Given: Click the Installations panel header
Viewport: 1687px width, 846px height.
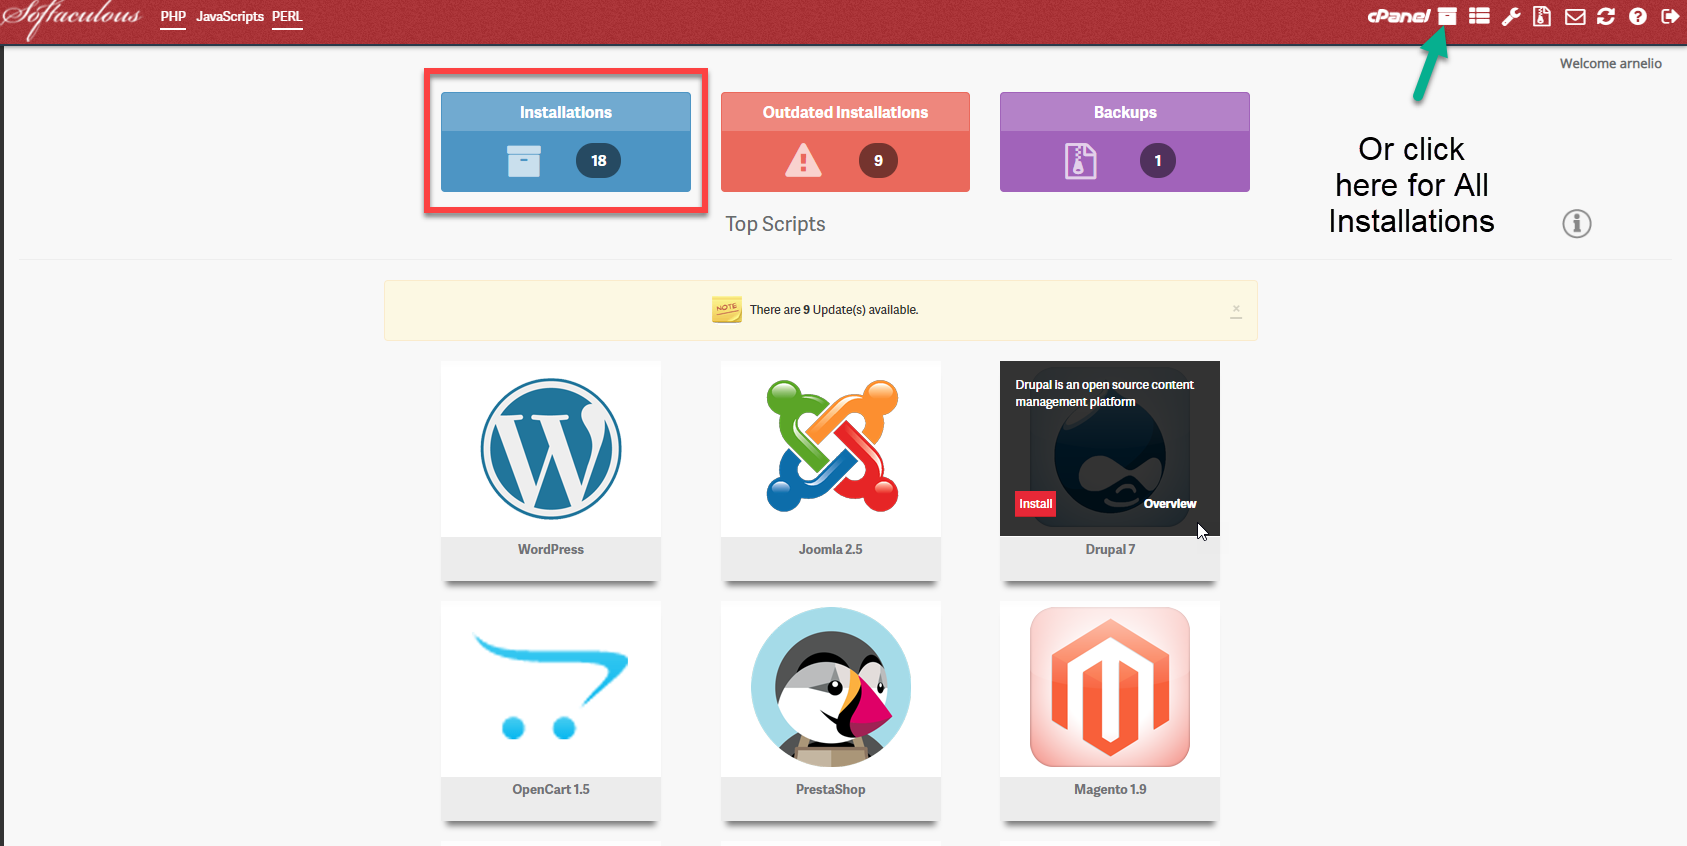Looking at the screenshot, I should 566,112.
